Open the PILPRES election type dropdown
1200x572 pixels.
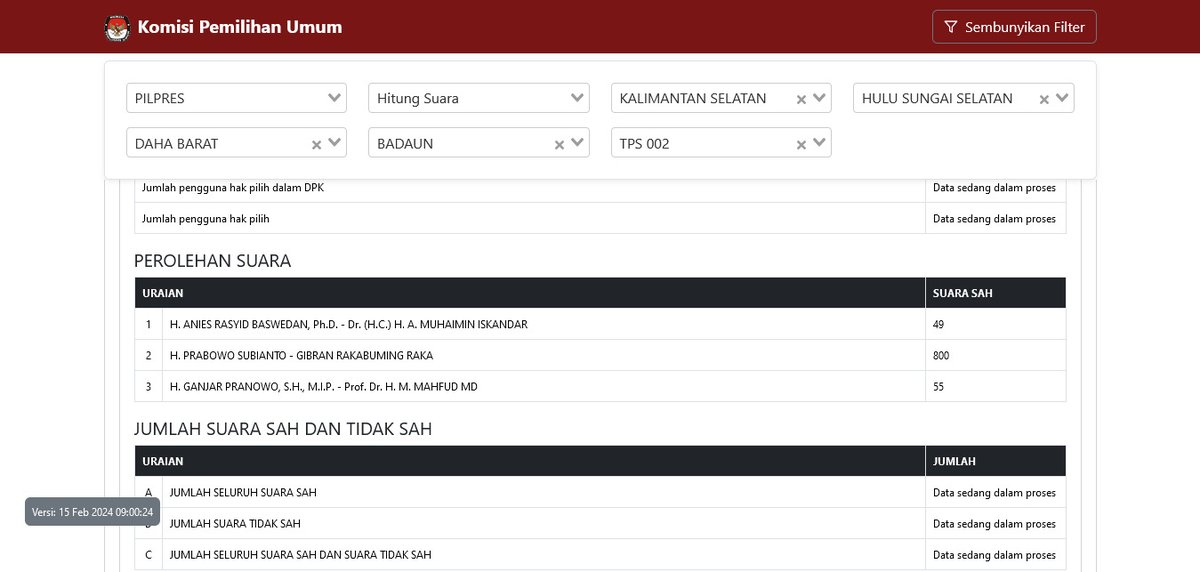[x=236, y=98]
